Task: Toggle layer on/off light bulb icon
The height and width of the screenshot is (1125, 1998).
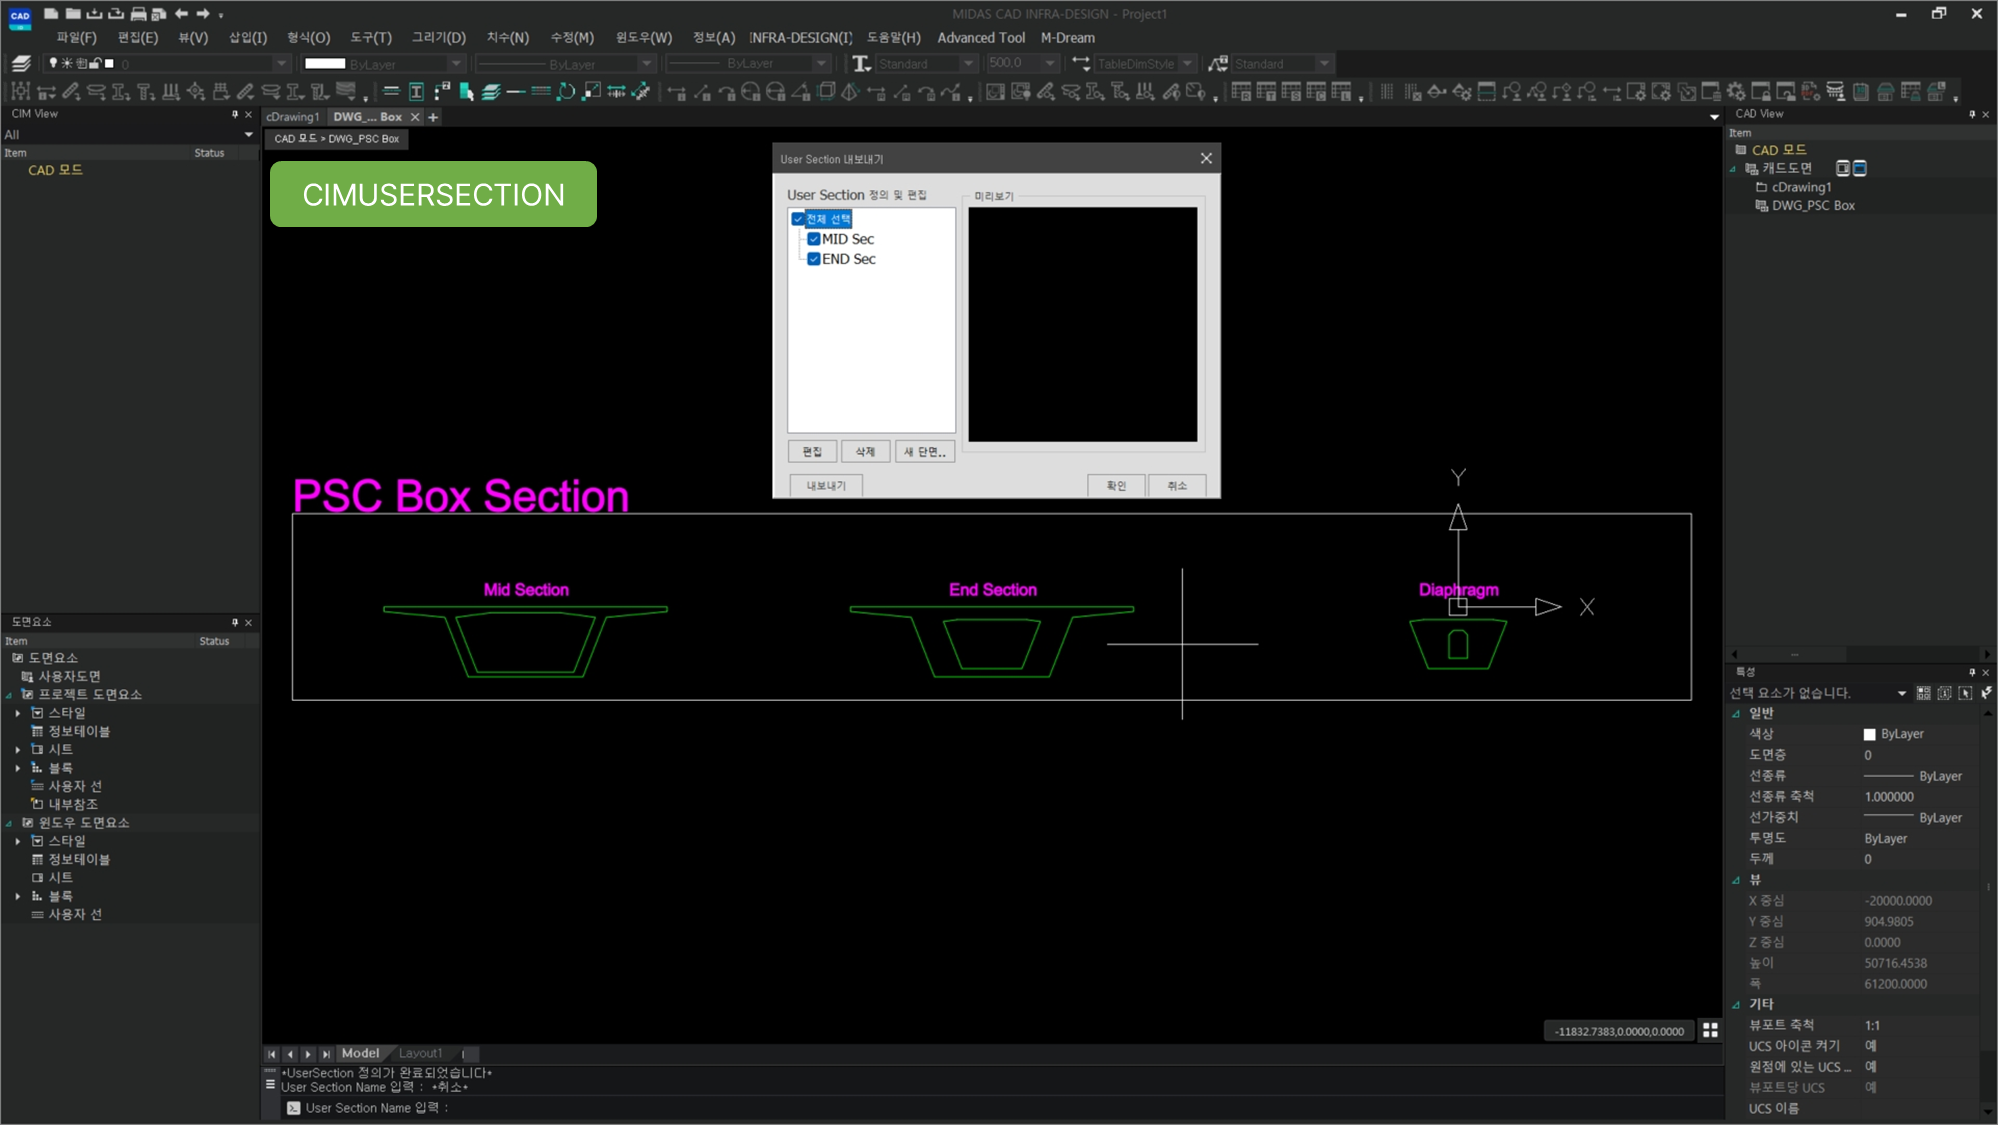Action: click(x=53, y=63)
